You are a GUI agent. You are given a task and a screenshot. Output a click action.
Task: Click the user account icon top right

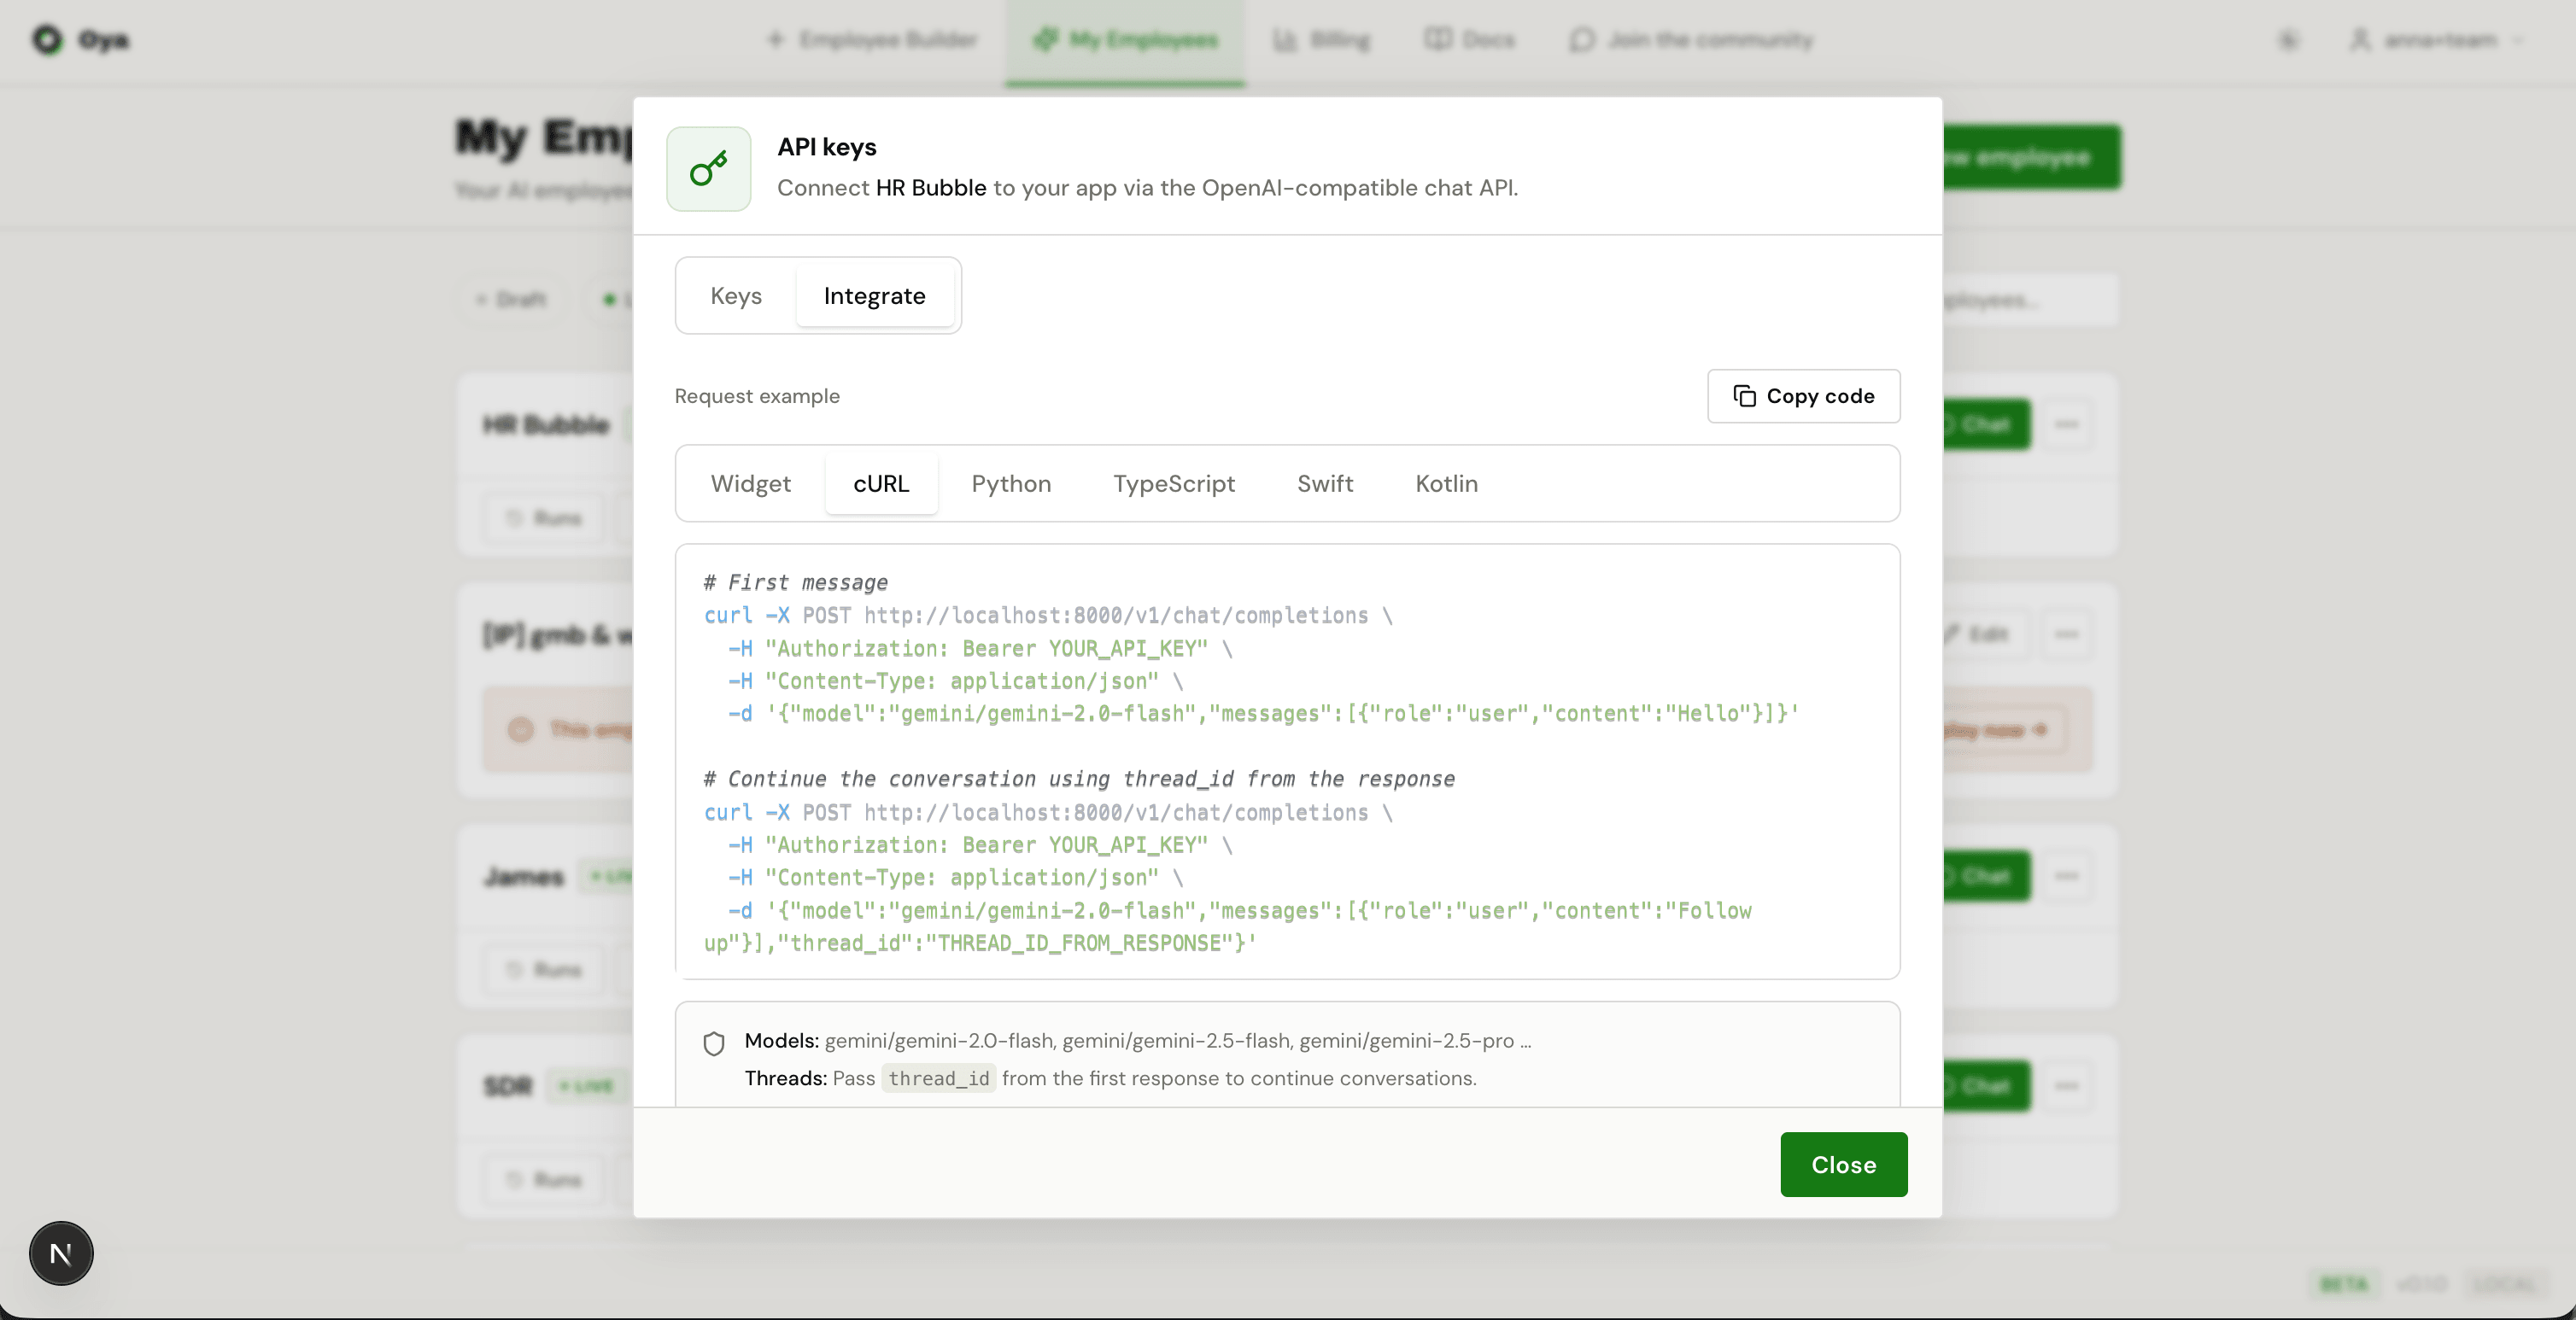pyautogui.click(x=2362, y=40)
